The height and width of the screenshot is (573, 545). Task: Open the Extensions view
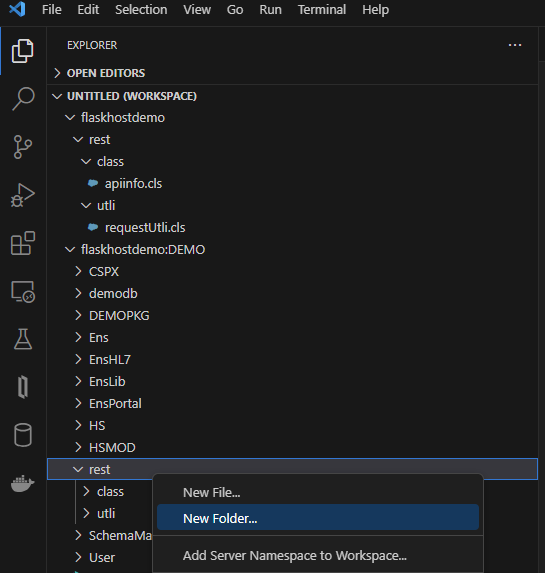click(23, 243)
